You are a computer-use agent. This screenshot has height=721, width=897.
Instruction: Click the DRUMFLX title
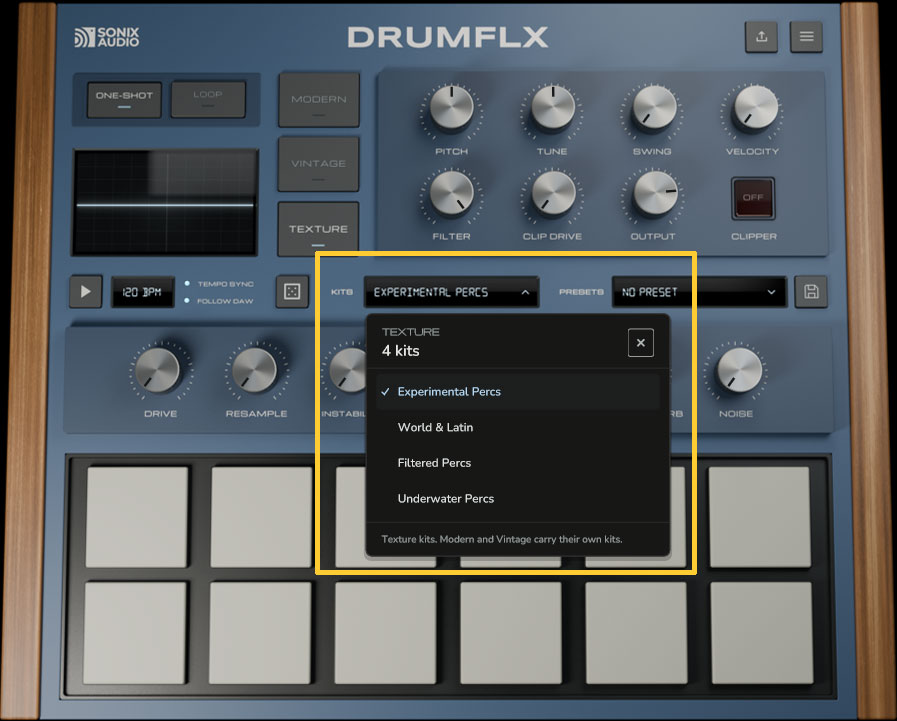[448, 37]
